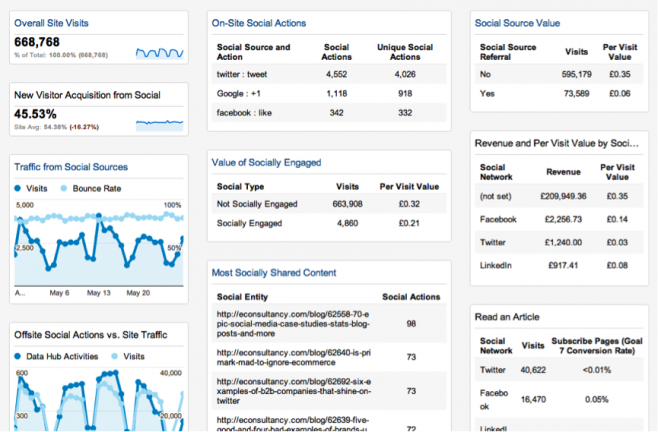Select the 'Google : +1' row
This screenshot has height=432, width=658.
pos(329,94)
